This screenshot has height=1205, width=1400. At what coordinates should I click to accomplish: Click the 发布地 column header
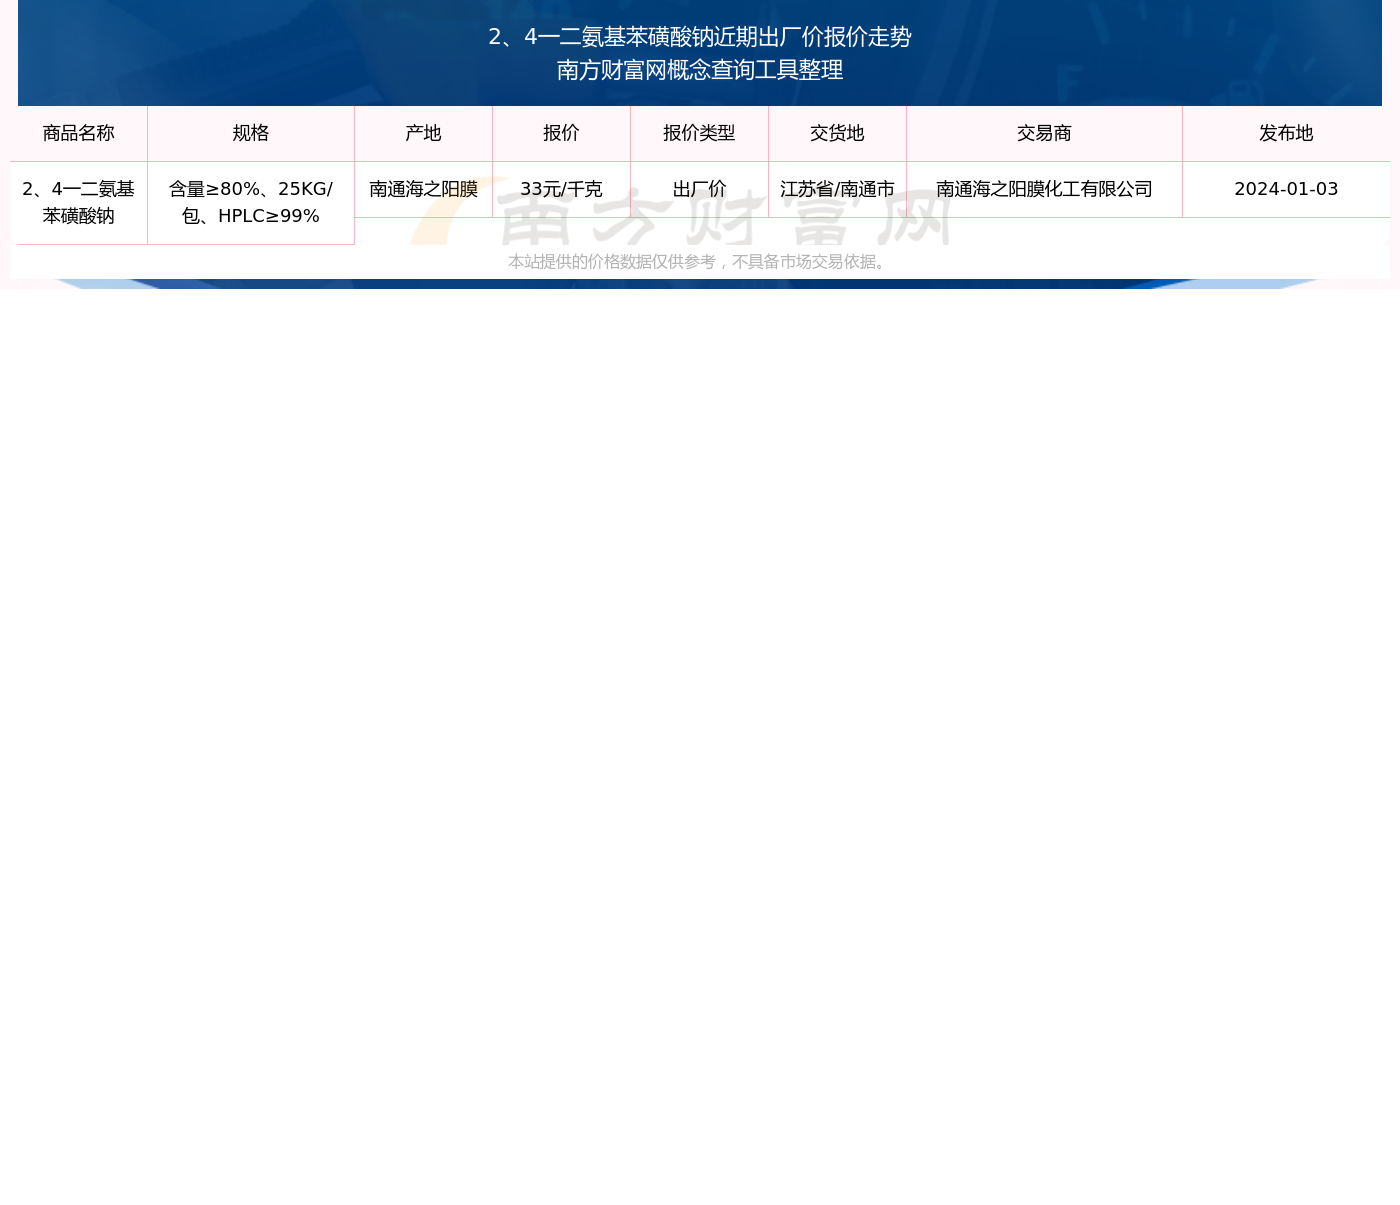coord(1286,133)
